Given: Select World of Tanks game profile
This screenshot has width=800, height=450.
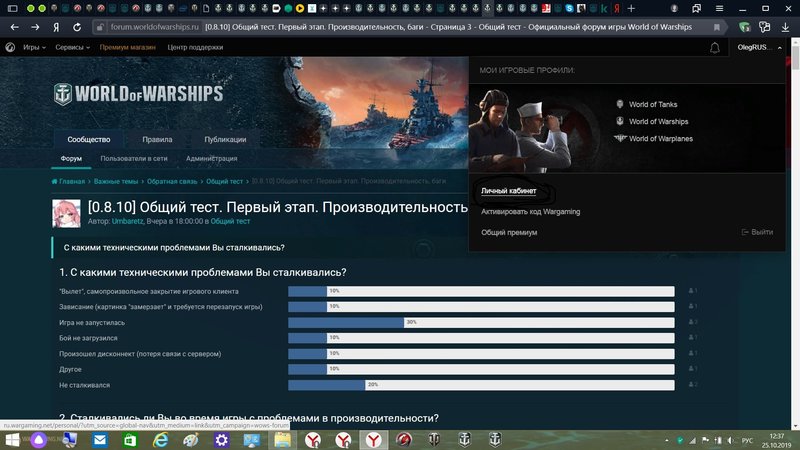Looking at the screenshot, I should click(x=653, y=104).
